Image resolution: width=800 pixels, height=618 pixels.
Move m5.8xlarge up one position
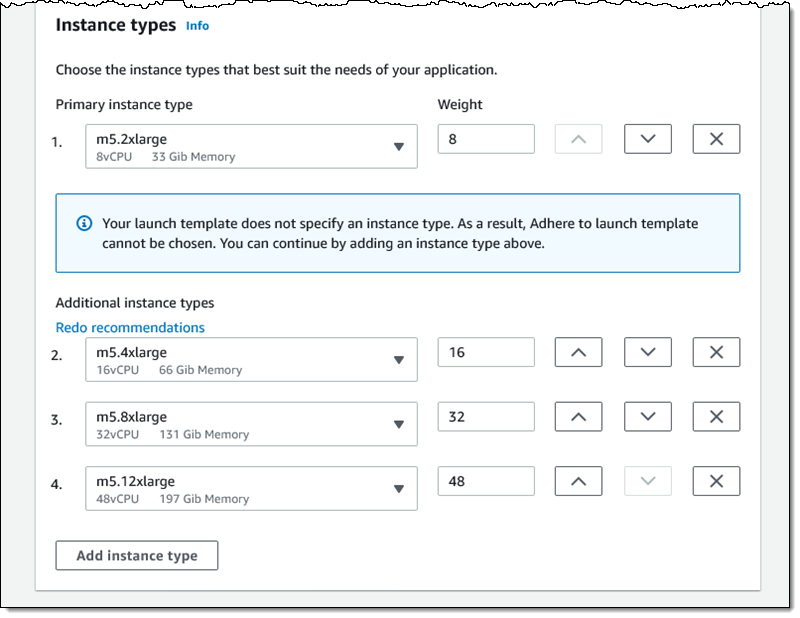578,417
